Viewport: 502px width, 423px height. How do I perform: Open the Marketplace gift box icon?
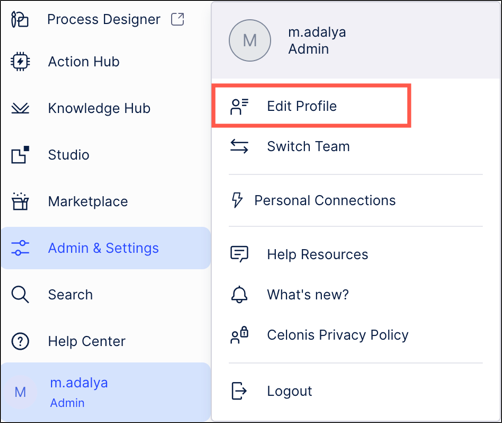20,201
